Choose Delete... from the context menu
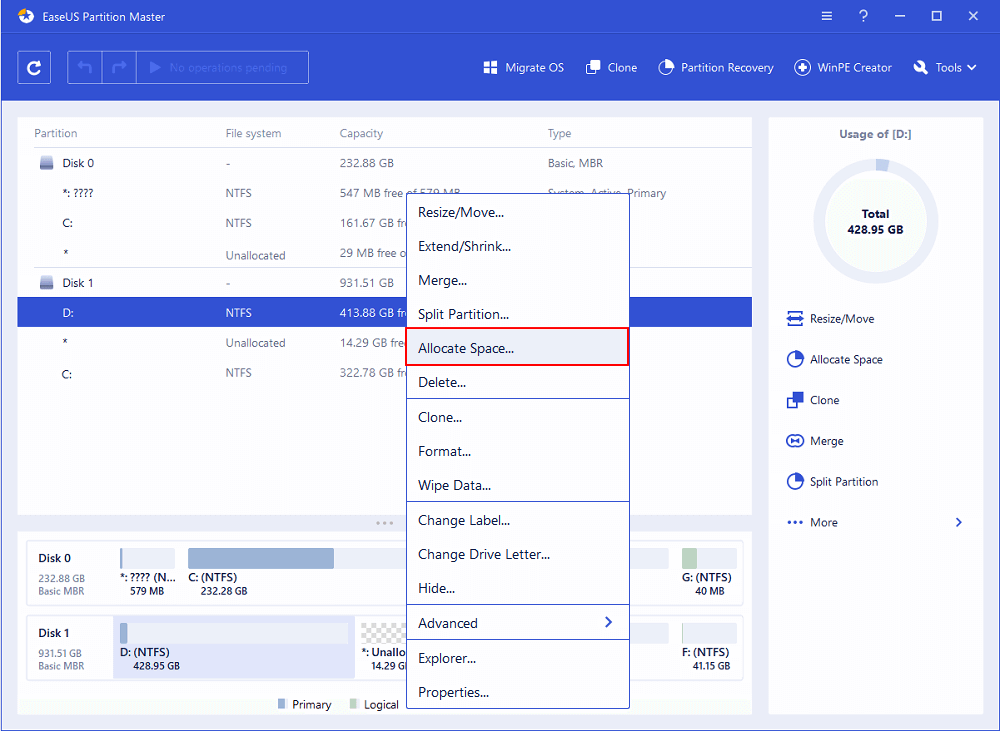Screen dimensions: 1000x731 tap(518, 382)
